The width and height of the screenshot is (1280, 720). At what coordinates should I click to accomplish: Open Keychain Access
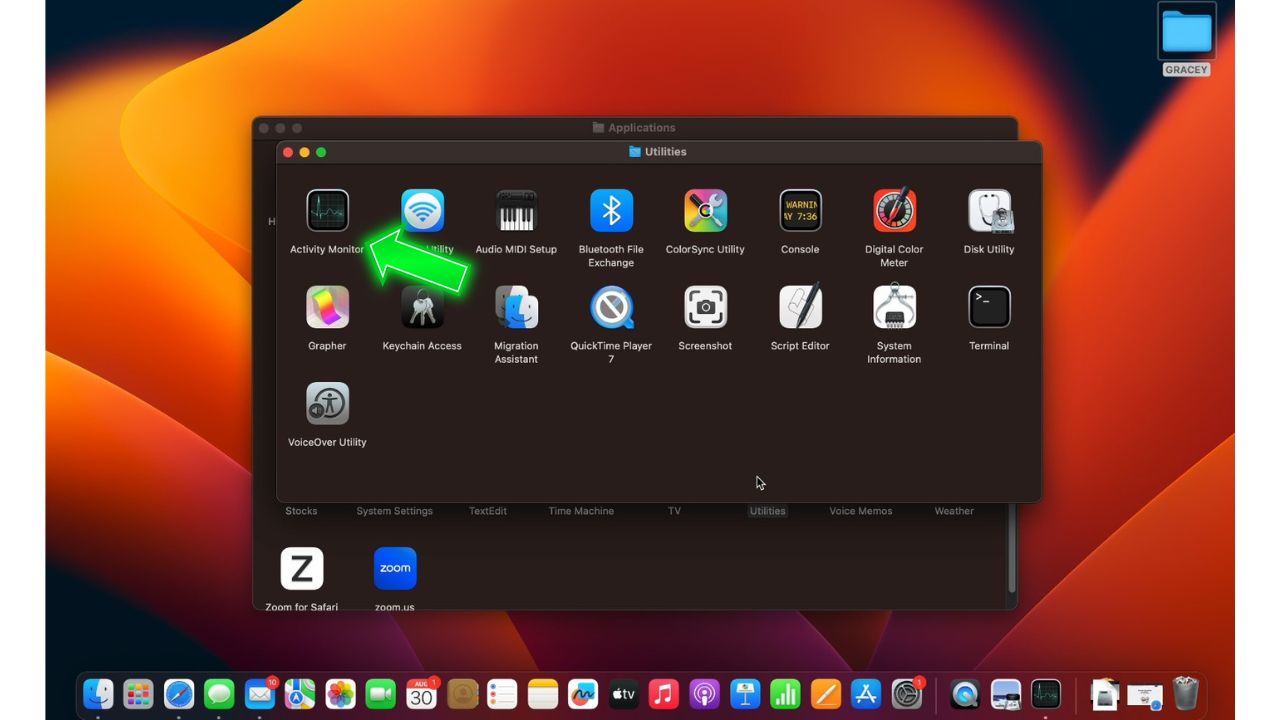[422, 307]
